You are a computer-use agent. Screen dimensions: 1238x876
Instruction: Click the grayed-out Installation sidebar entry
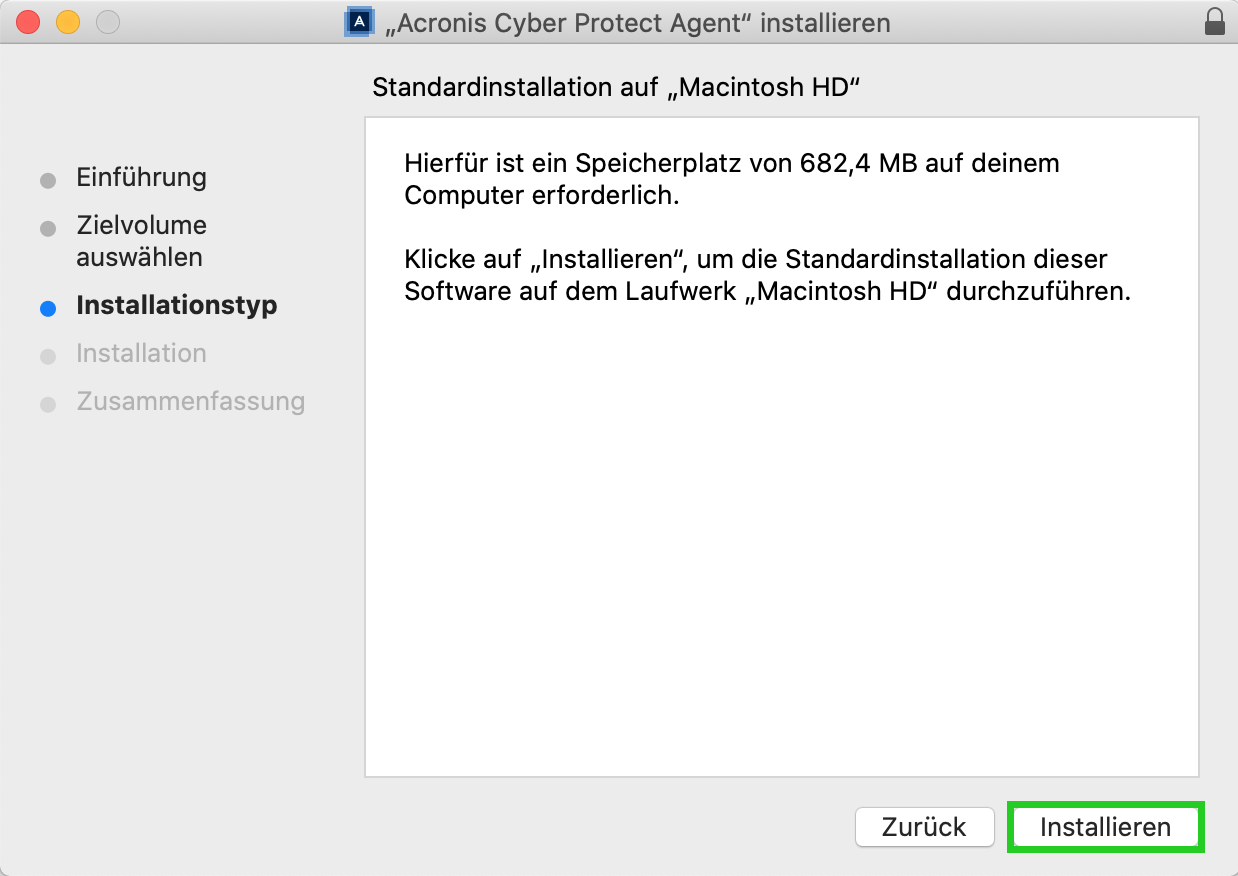[141, 354]
